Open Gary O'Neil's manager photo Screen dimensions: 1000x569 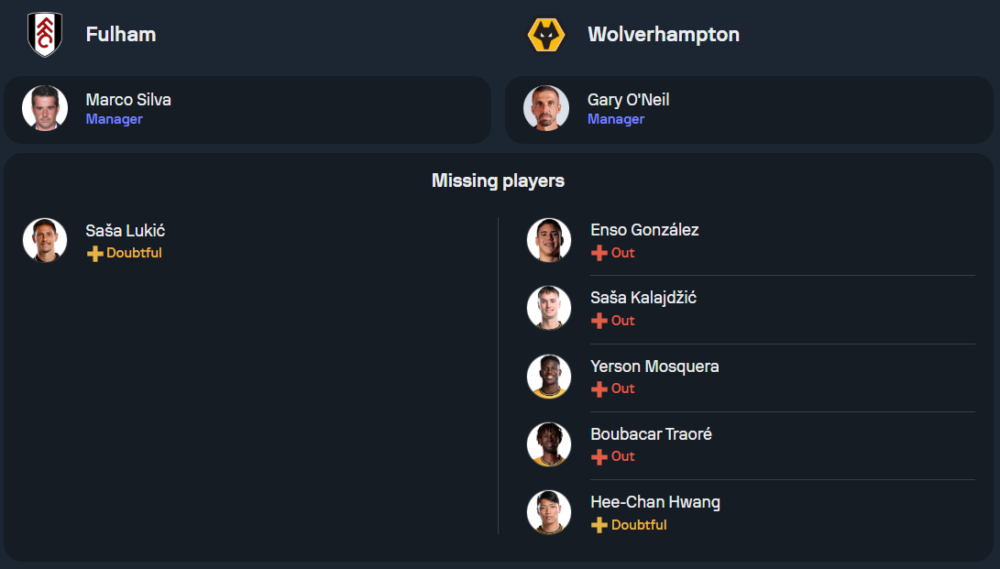tap(546, 108)
